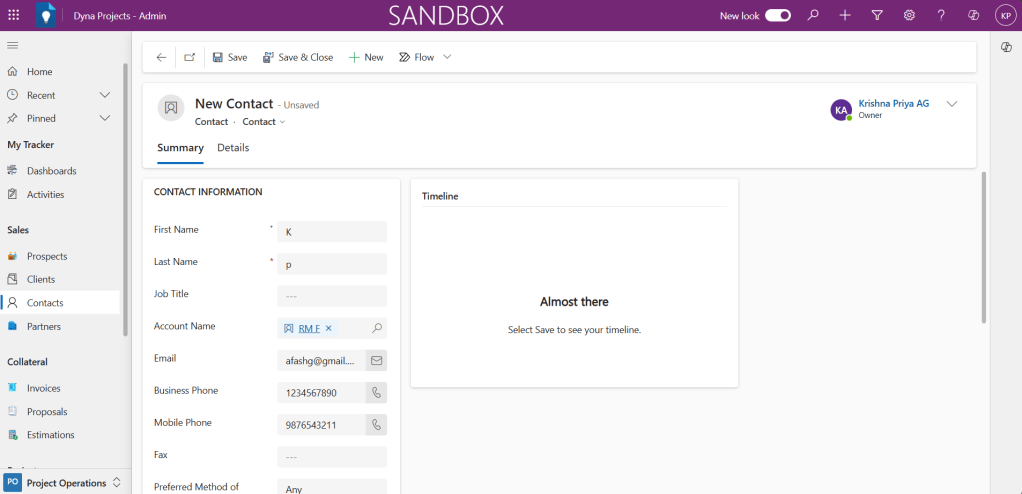The height and width of the screenshot is (494, 1022).
Task: Click the Job Title input field
Action: [331, 296]
